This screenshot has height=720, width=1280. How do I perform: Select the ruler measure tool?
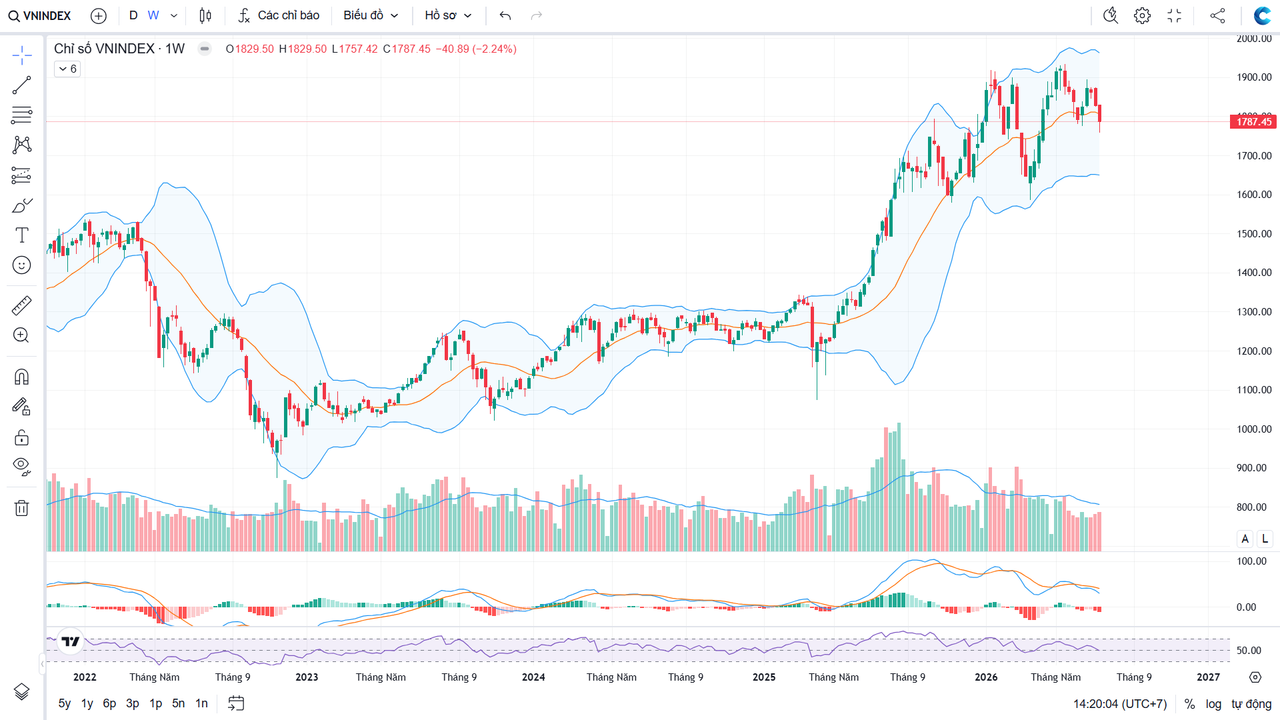[21, 305]
